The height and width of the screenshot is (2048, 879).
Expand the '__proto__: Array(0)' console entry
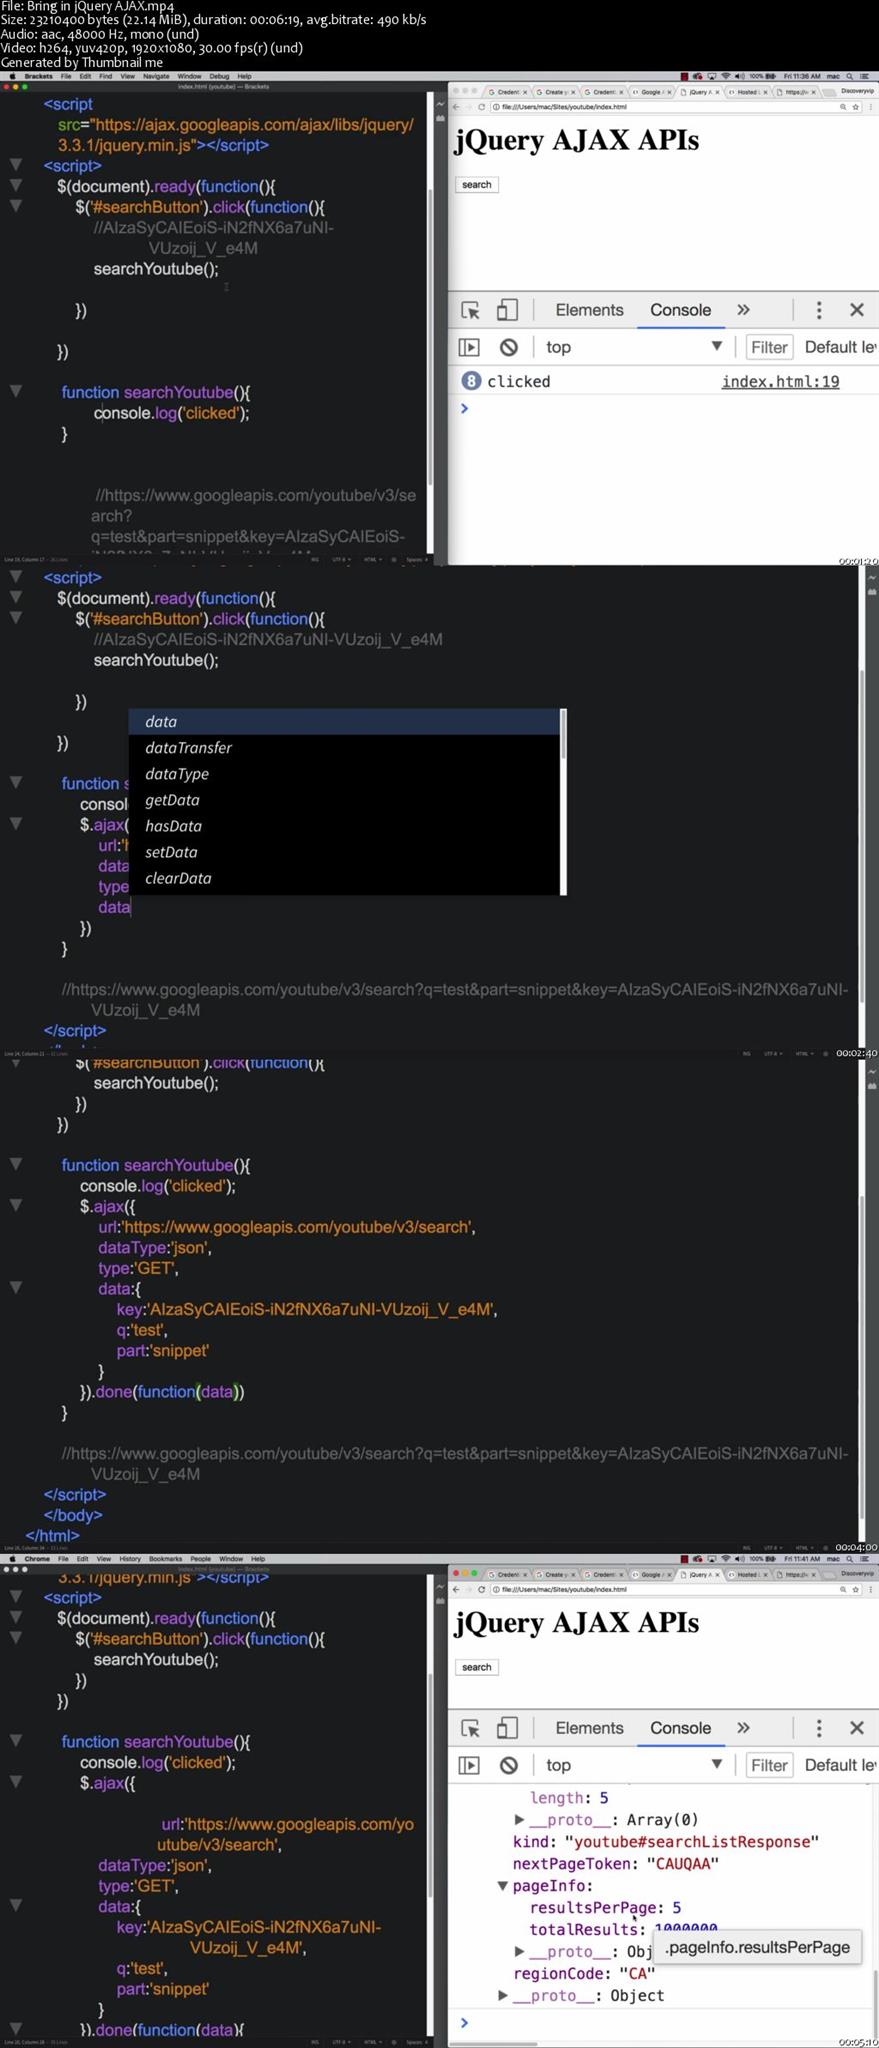coord(519,1820)
